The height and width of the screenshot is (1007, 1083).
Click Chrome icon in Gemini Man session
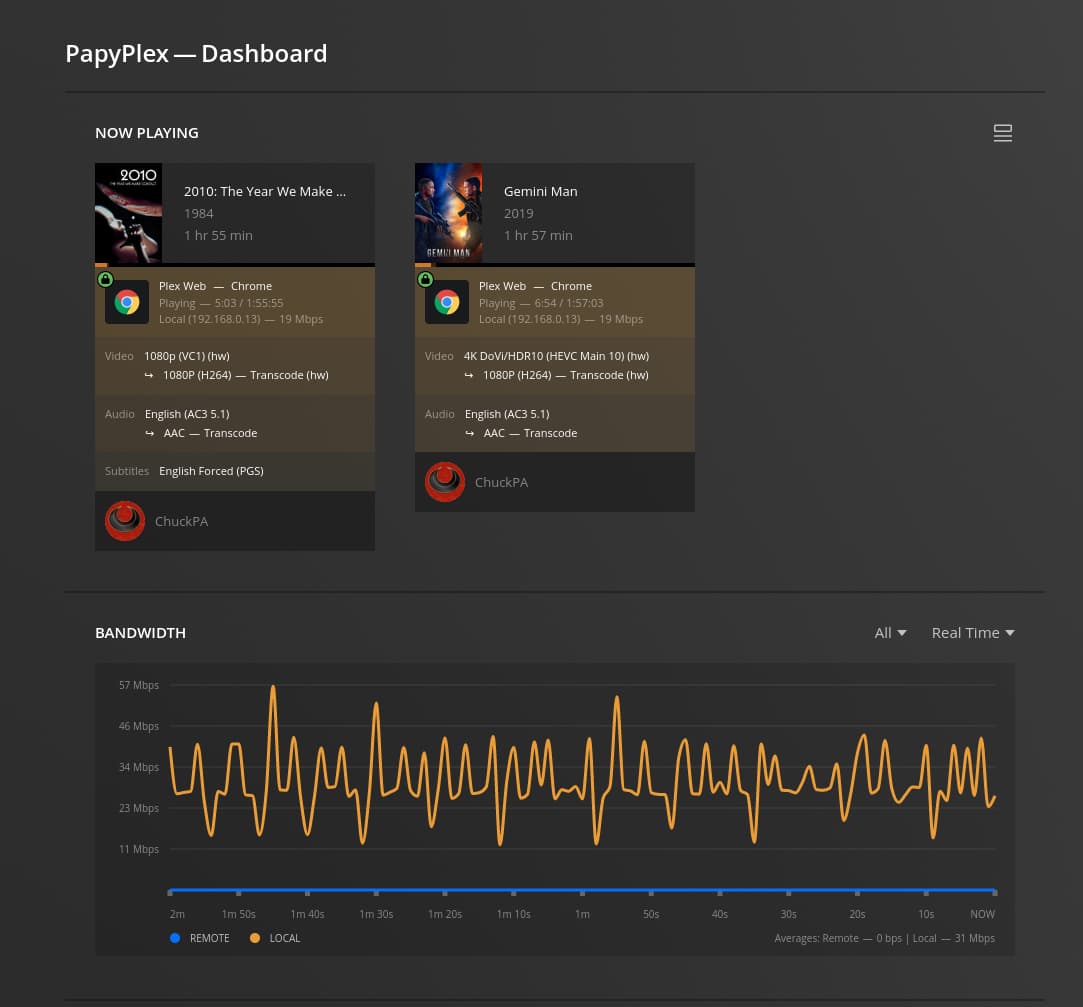click(x=447, y=303)
